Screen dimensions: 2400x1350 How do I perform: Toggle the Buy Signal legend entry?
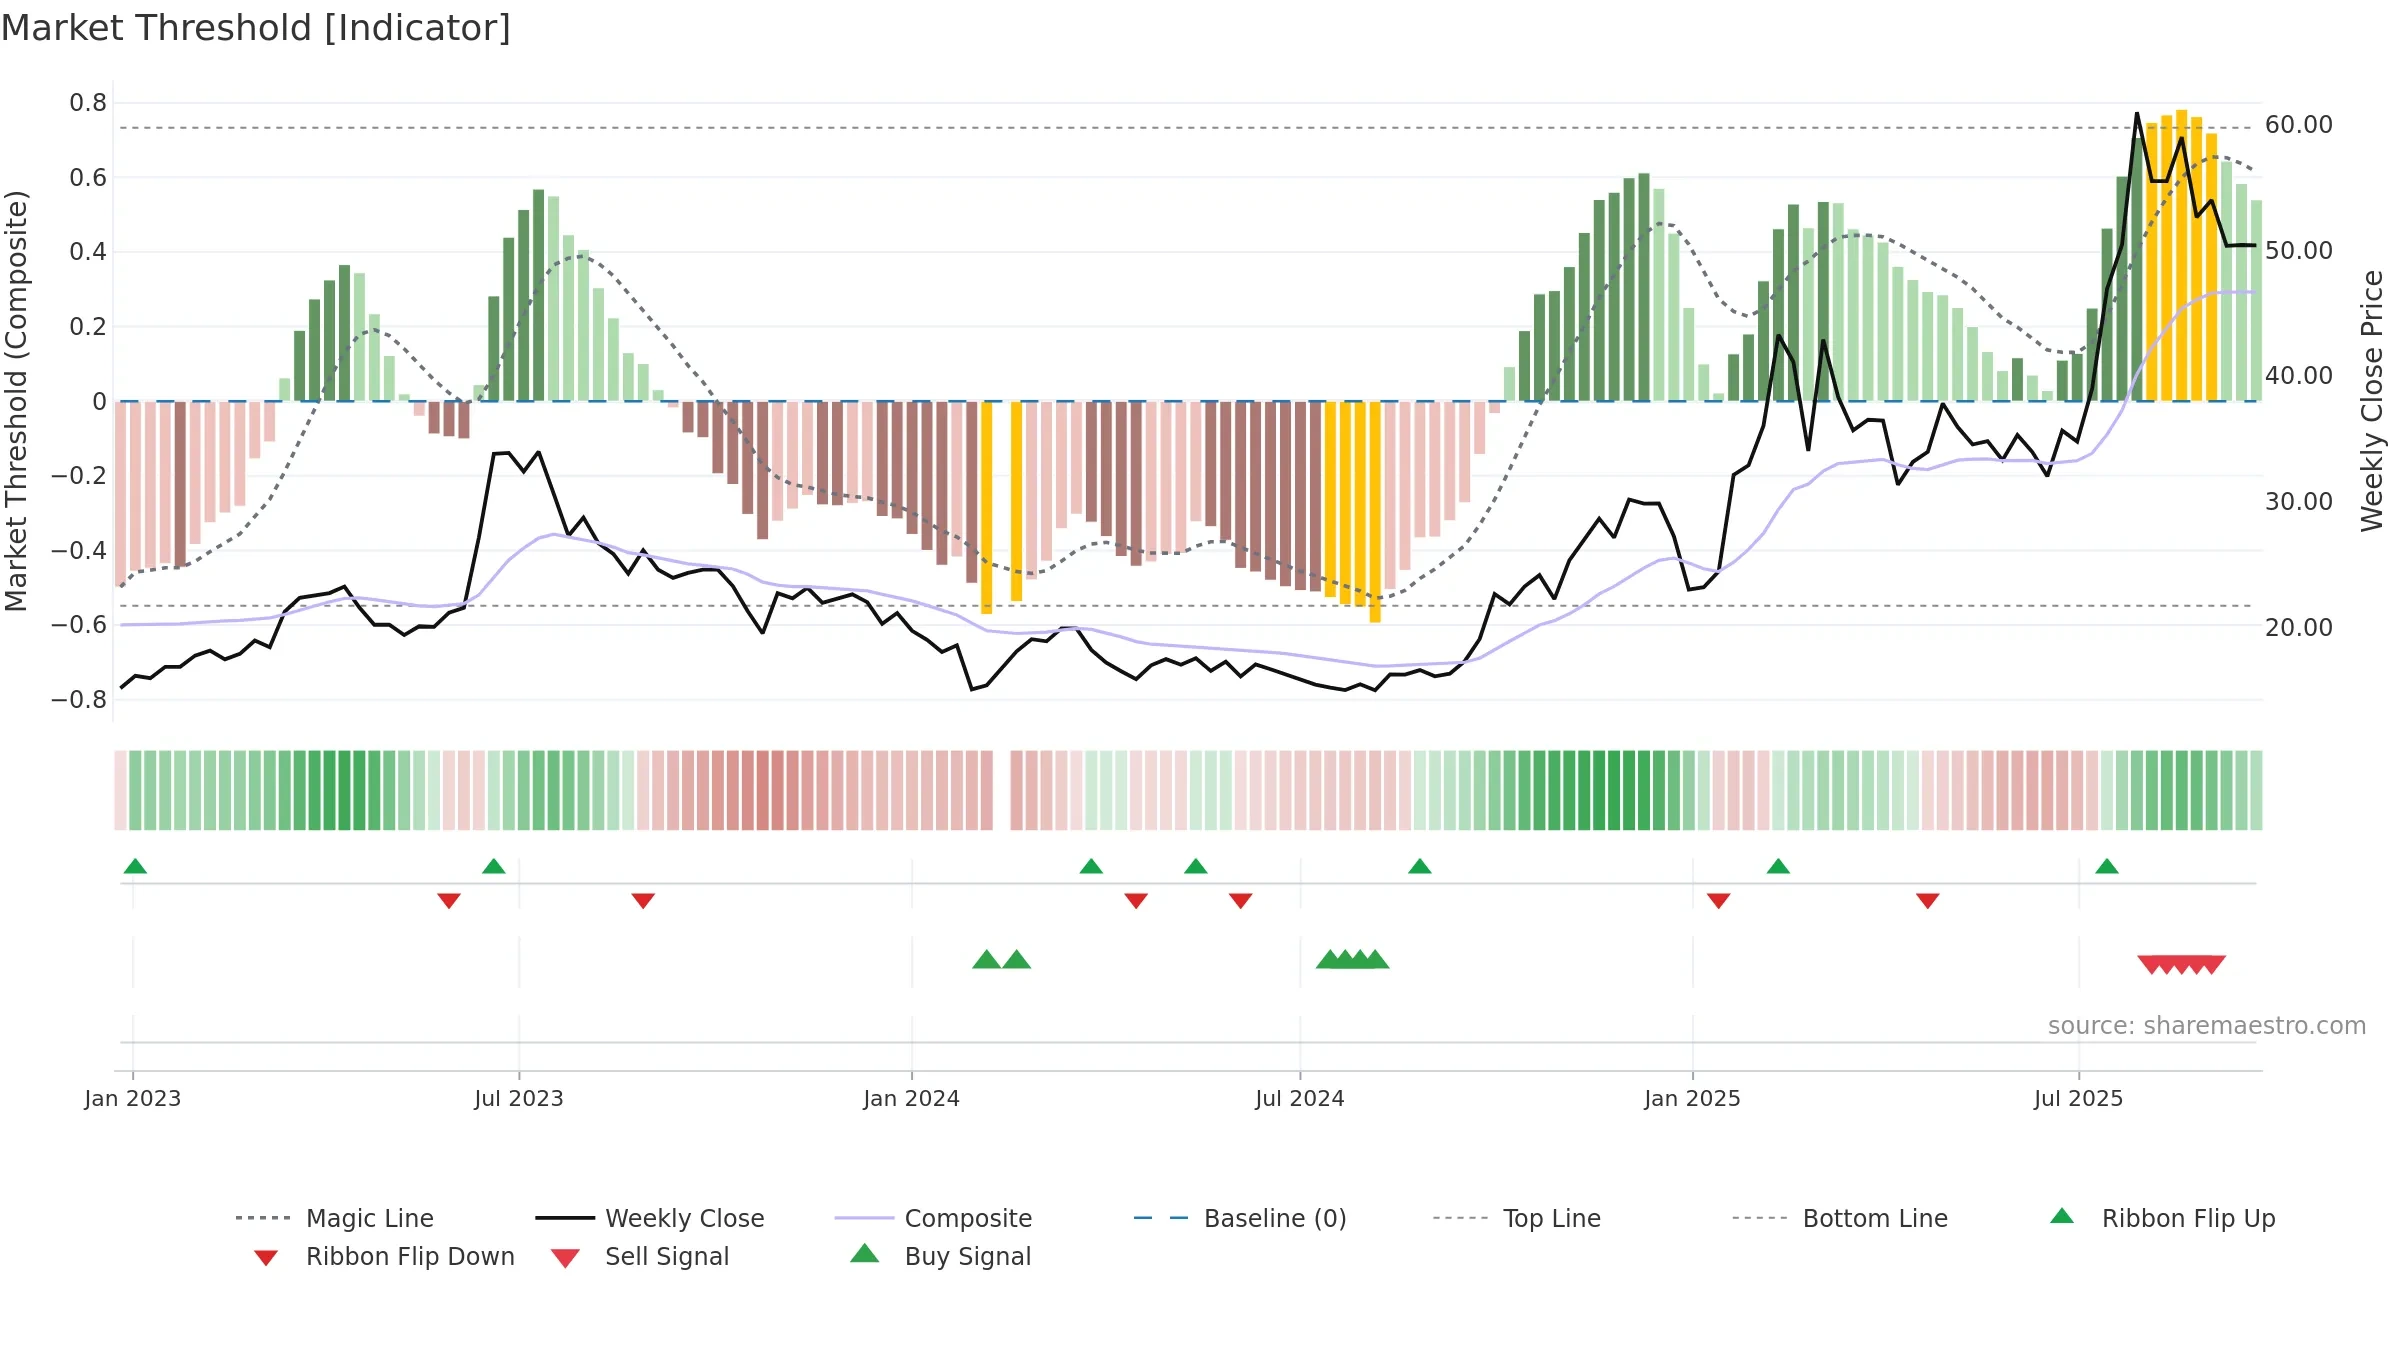[x=940, y=1256]
